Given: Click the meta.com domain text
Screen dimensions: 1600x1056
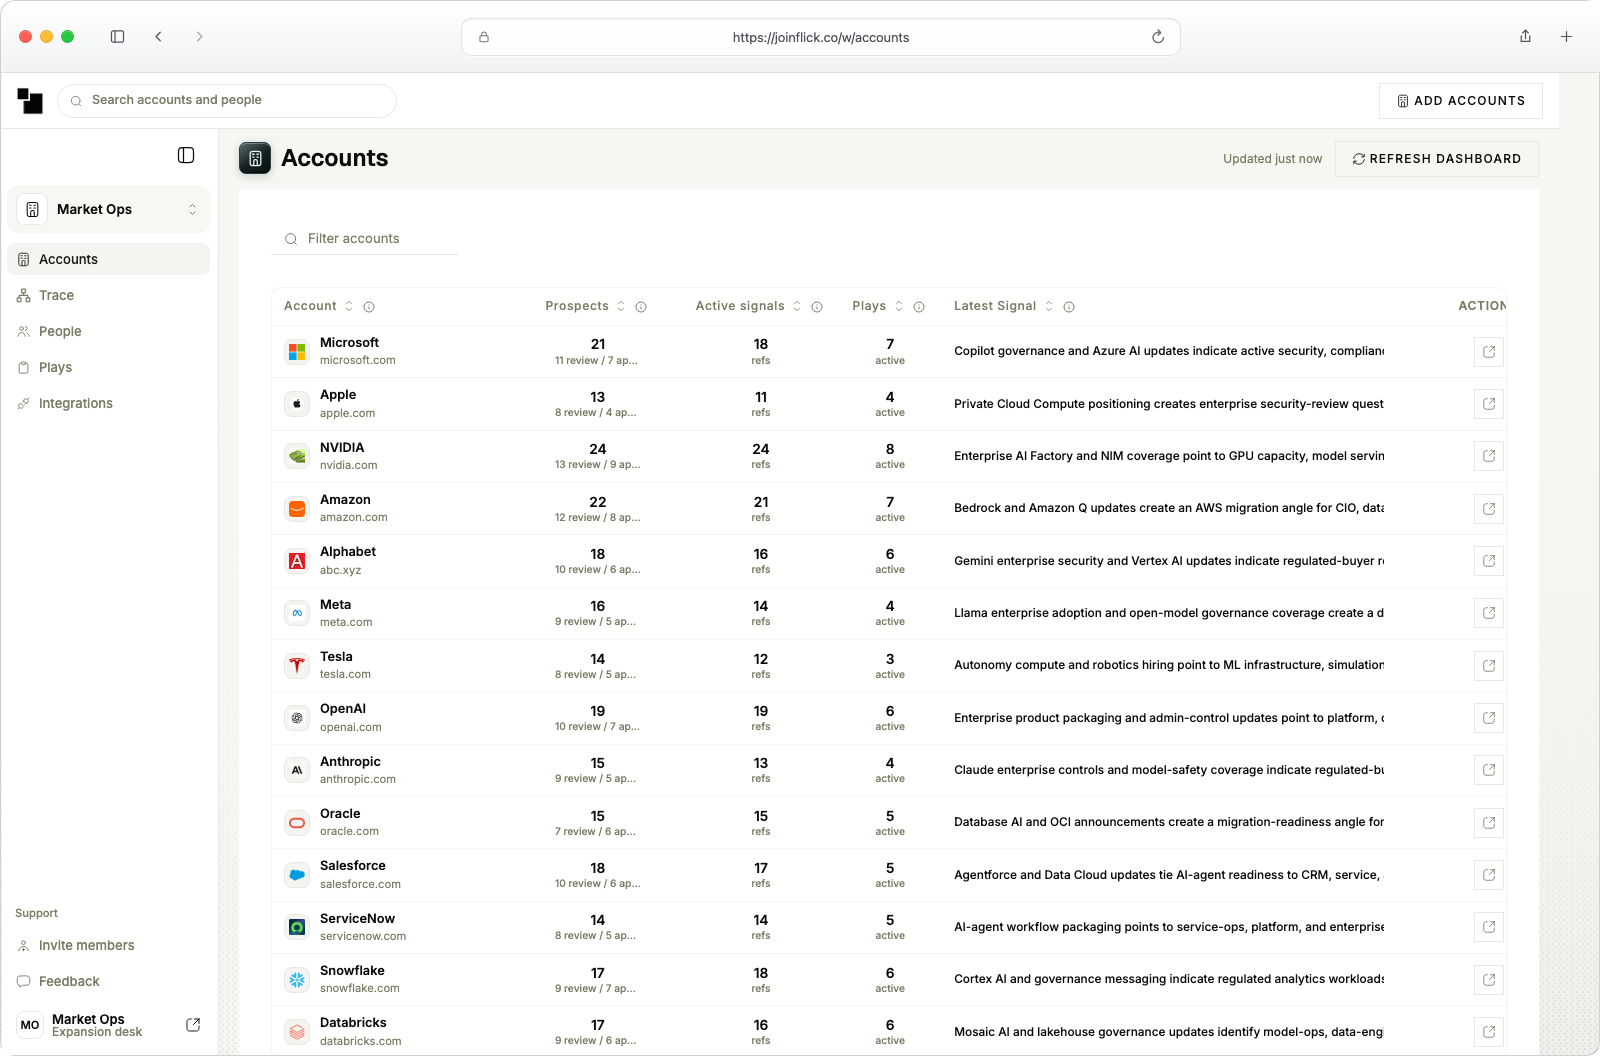Looking at the screenshot, I should pos(346,622).
